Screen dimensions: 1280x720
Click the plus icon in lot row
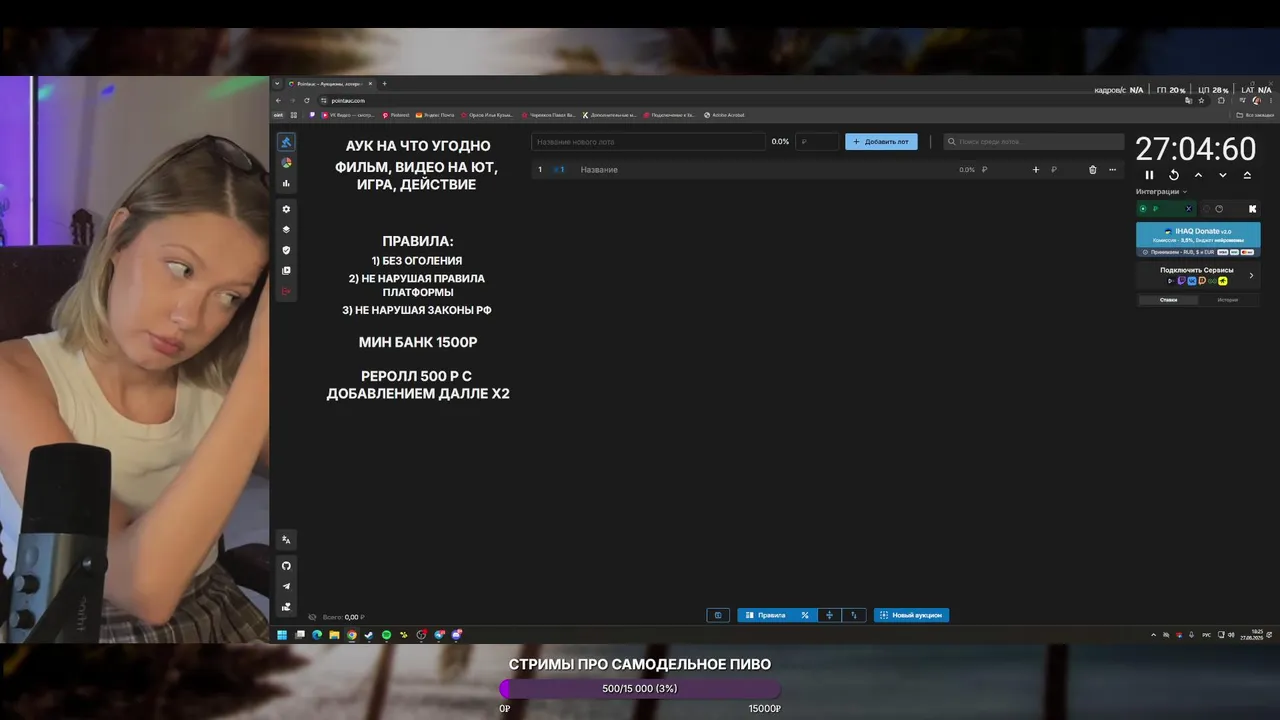1035,170
